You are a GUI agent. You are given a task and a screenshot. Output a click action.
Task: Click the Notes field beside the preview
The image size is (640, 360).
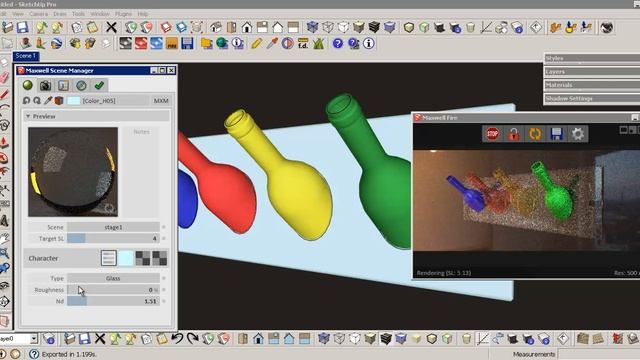(141, 172)
